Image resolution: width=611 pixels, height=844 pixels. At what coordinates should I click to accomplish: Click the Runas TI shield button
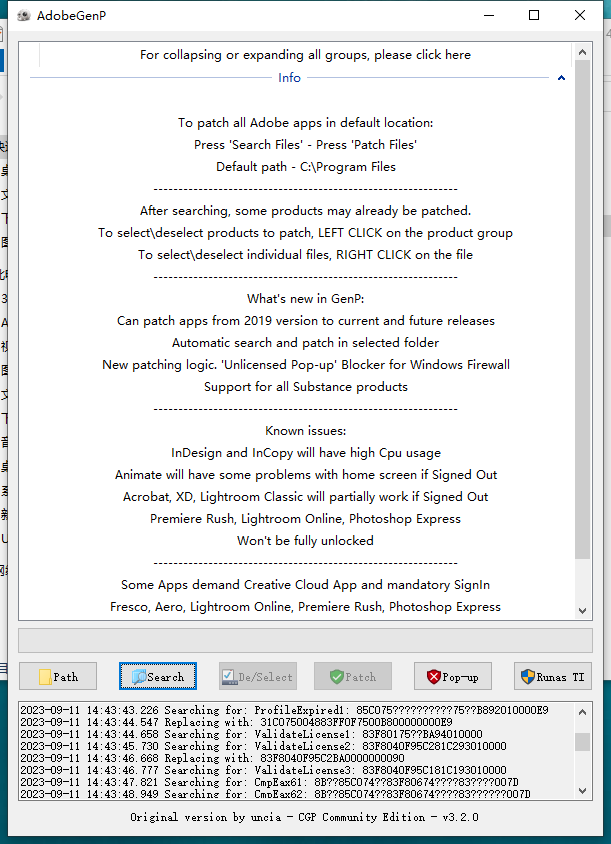coord(552,677)
